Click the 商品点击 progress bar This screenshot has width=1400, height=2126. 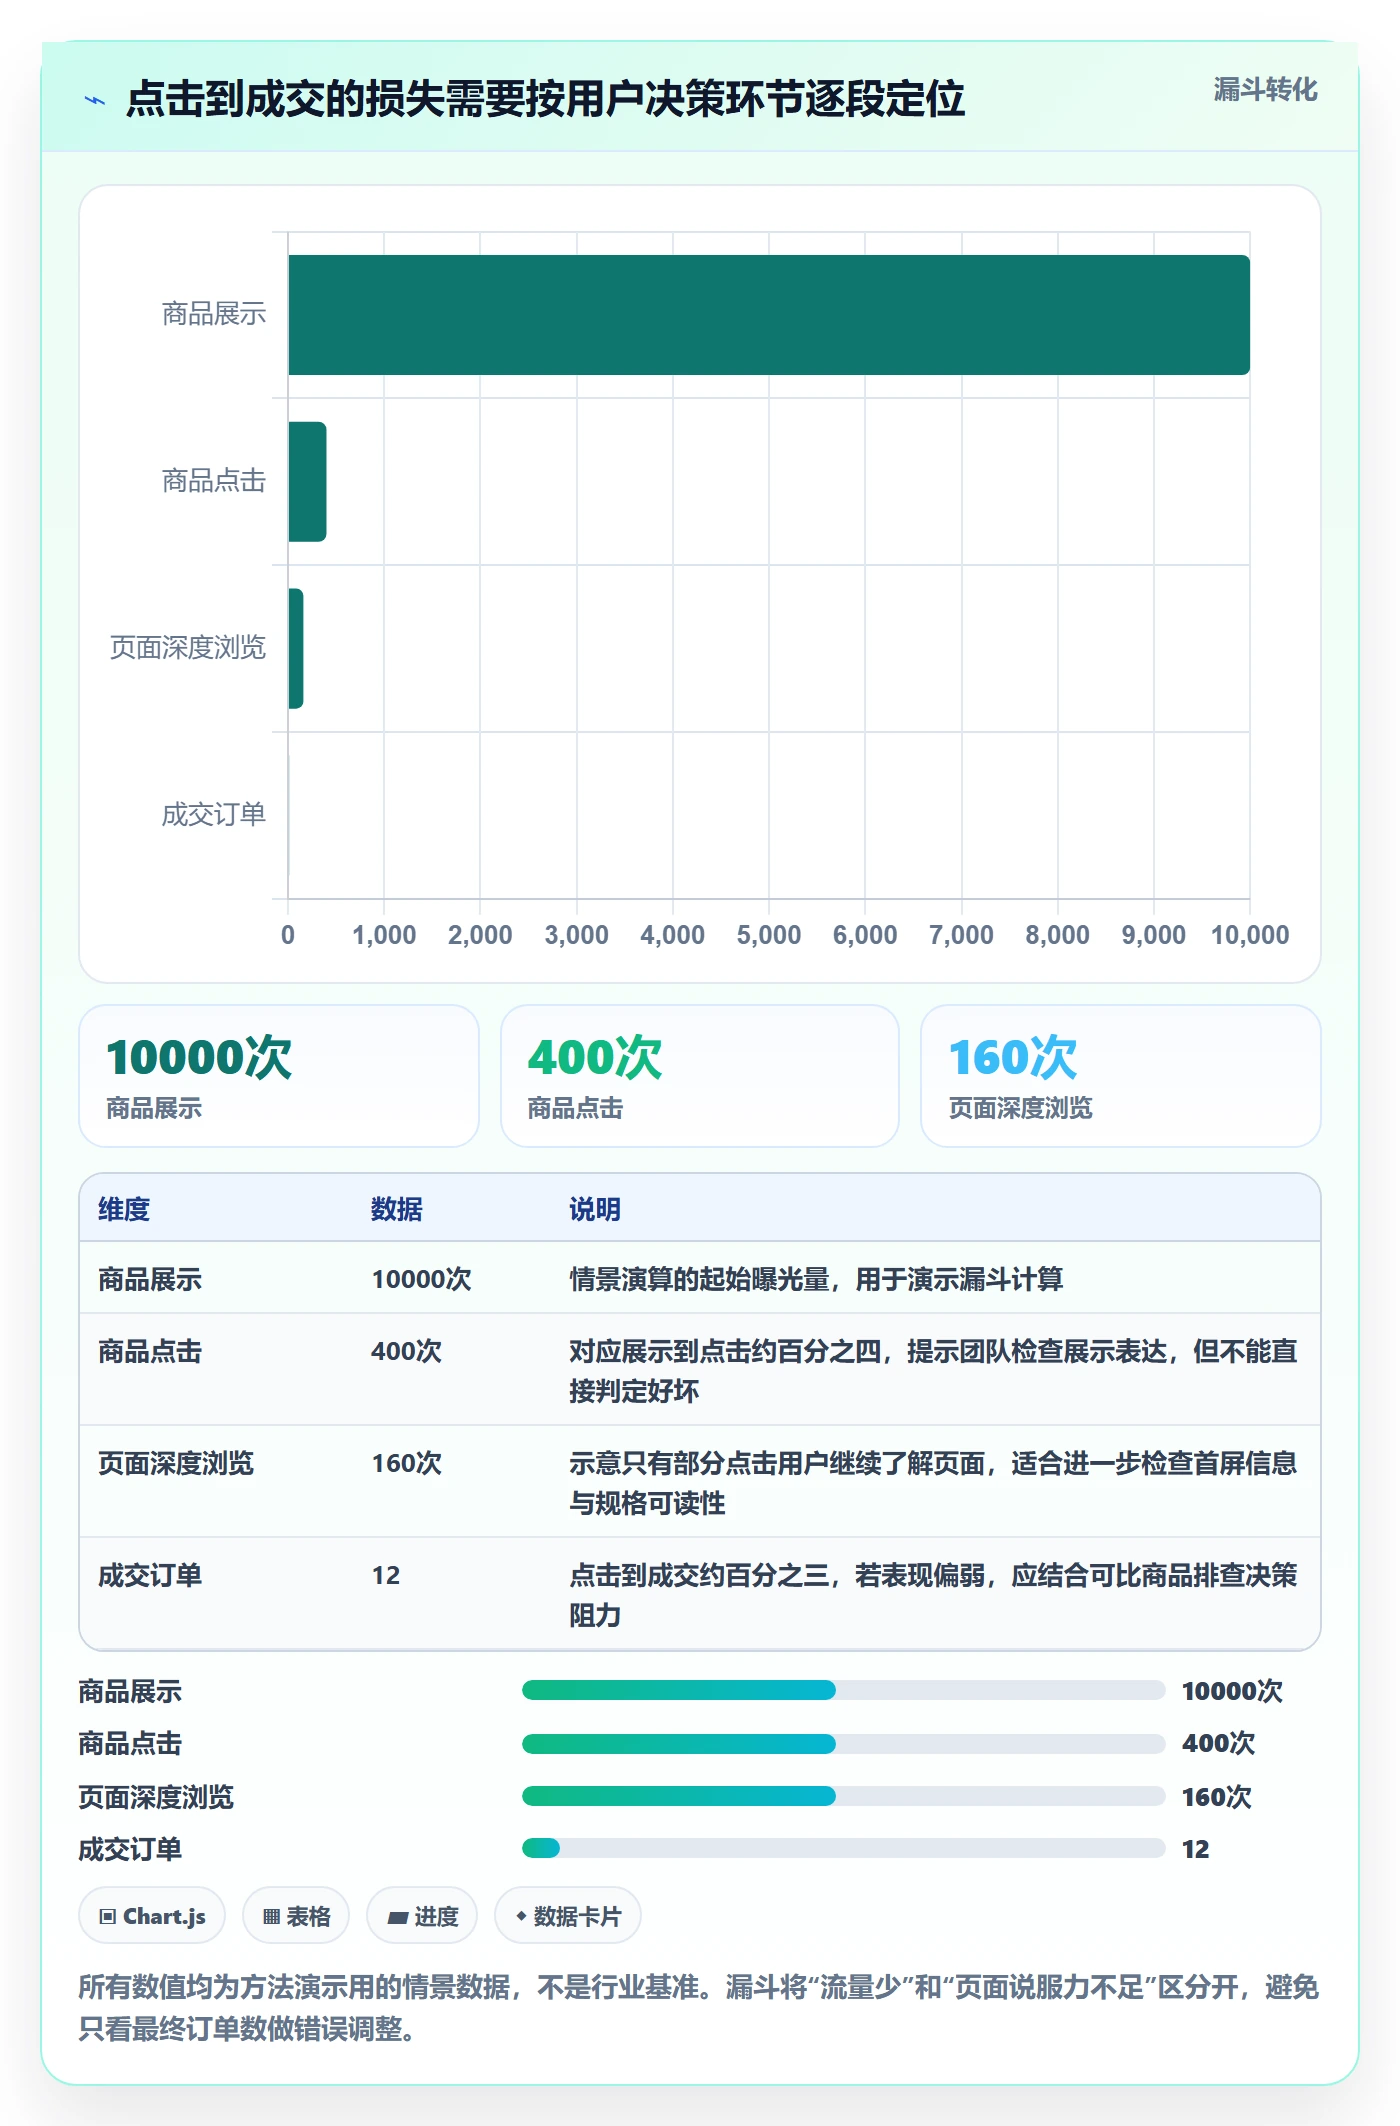click(843, 1744)
